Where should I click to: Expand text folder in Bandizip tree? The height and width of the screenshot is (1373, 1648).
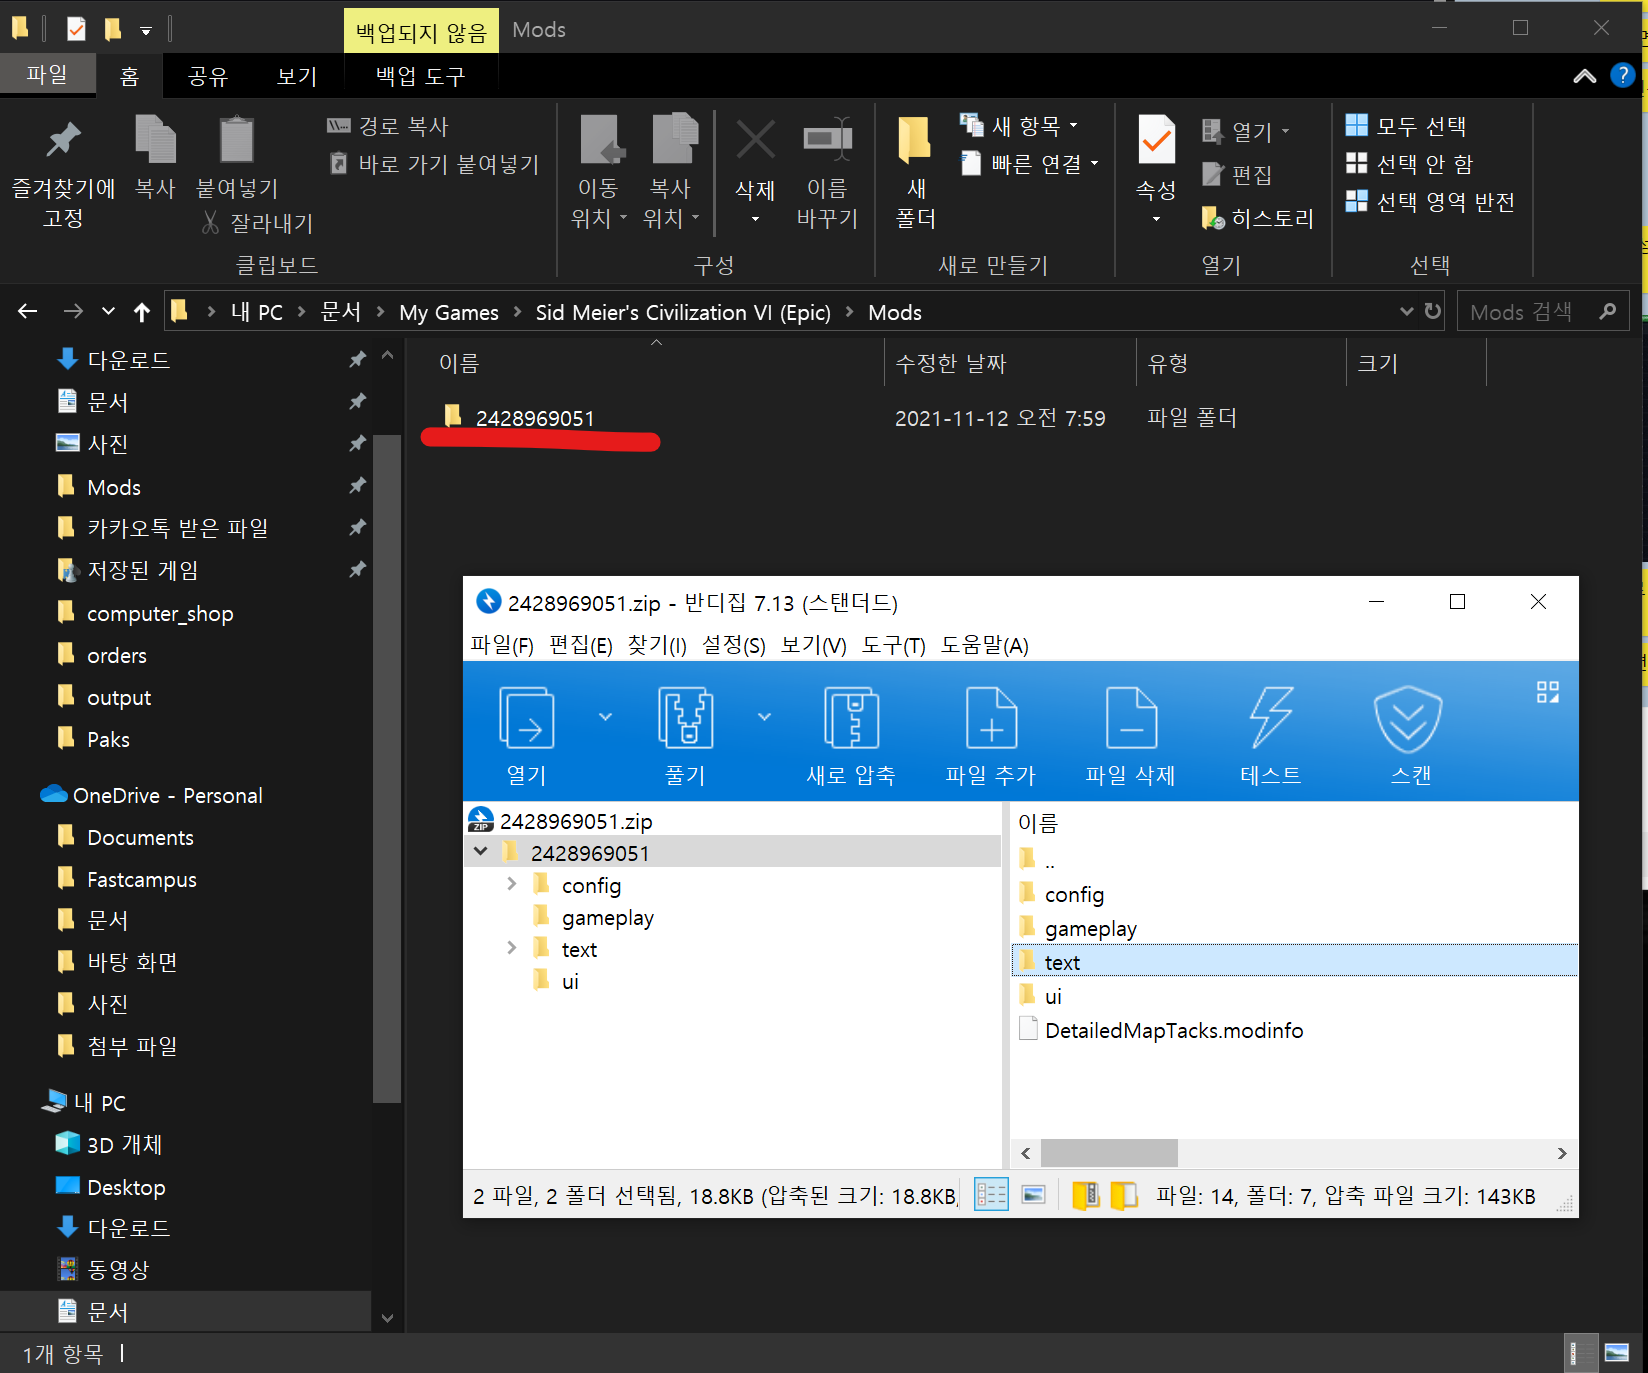[x=512, y=948]
